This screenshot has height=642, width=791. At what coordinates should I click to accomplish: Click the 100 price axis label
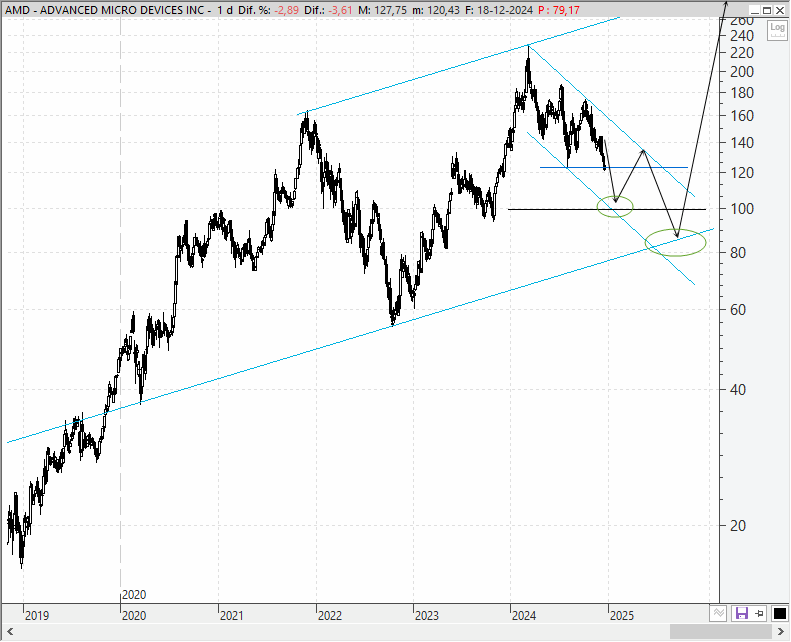(x=742, y=209)
